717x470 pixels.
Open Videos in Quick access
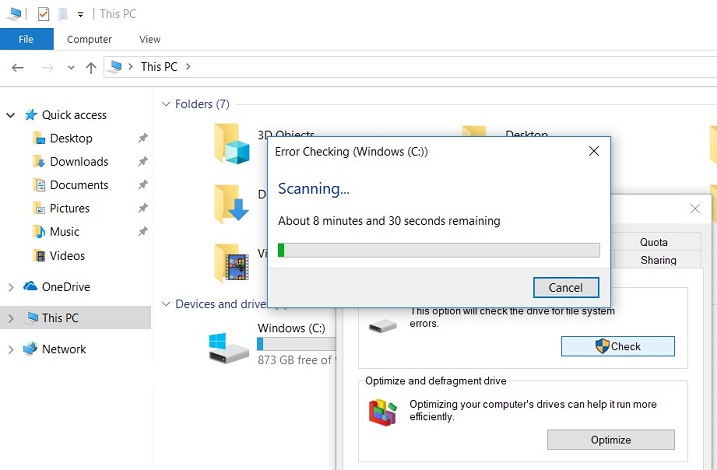tap(67, 256)
